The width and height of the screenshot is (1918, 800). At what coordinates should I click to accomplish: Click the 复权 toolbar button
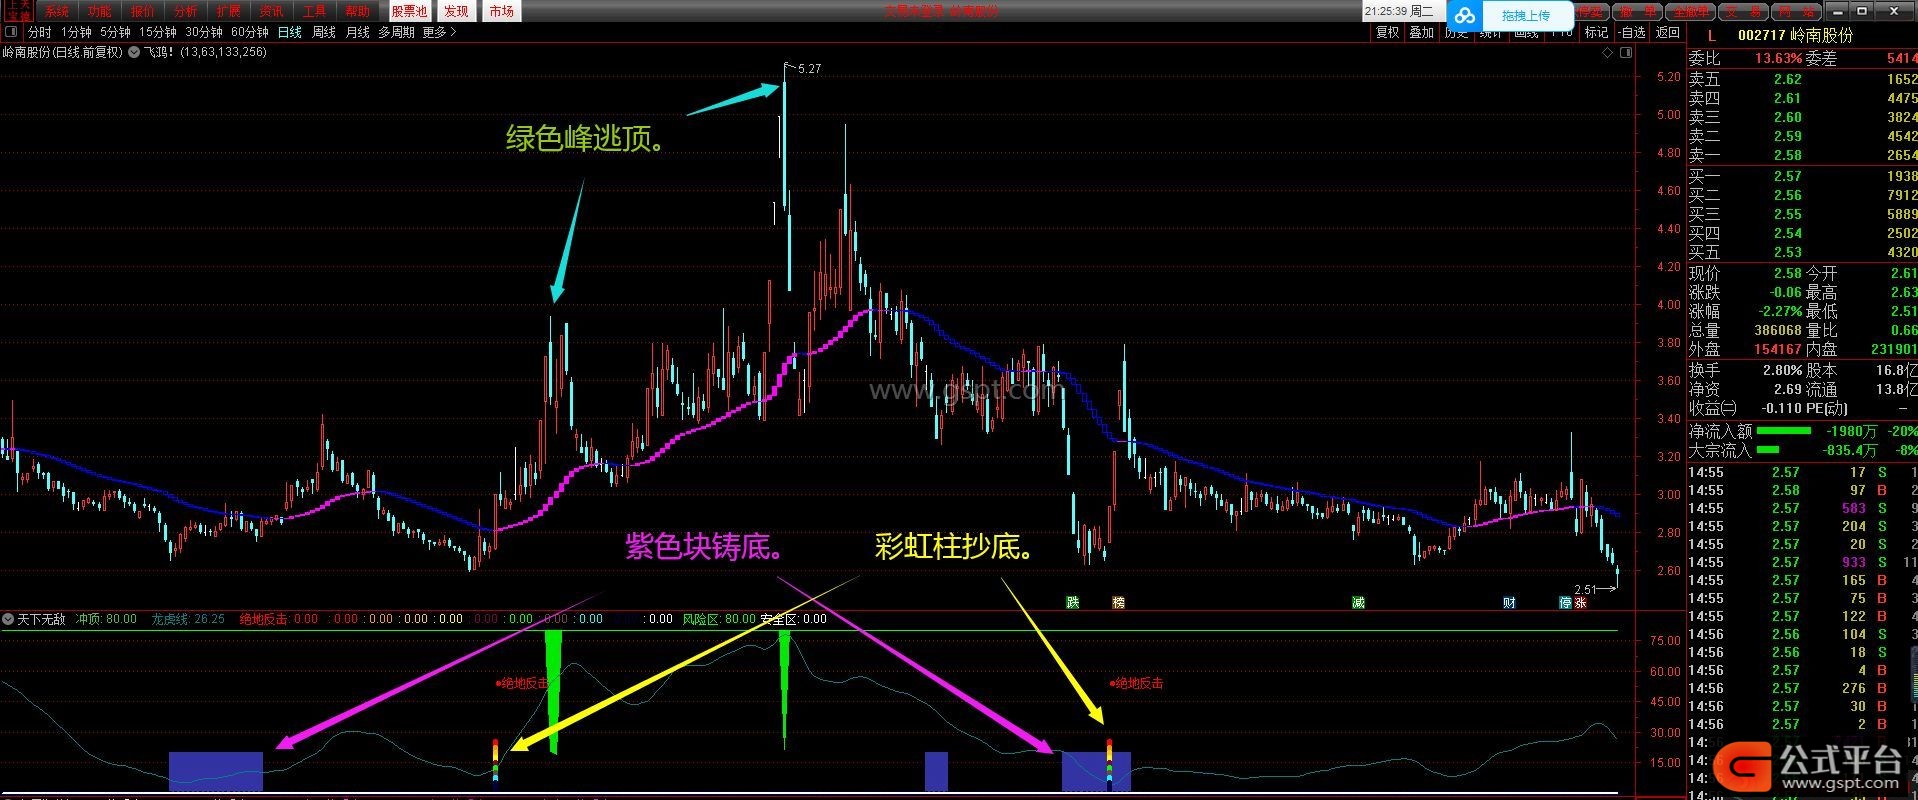tap(1387, 32)
